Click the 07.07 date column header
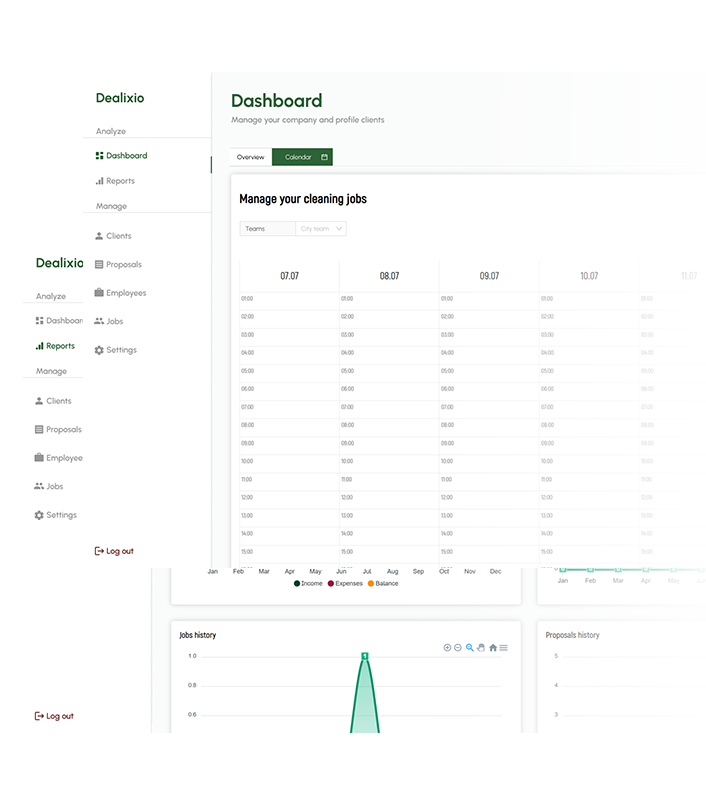This screenshot has width=706, height=800. click(x=289, y=276)
